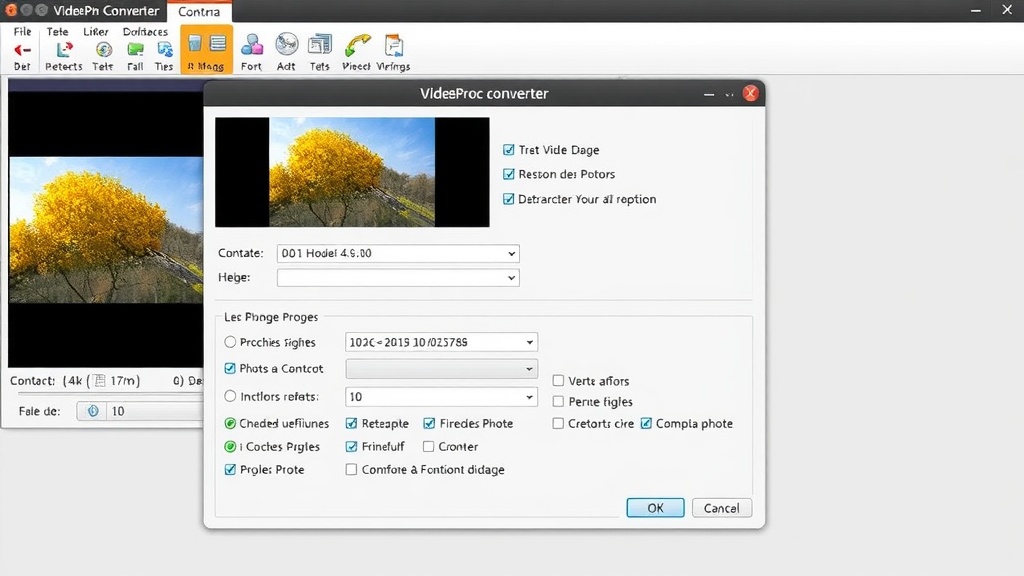1024x576 pixels.
Task: Select the Prochies fighes radio button
Action: point(231,342)
